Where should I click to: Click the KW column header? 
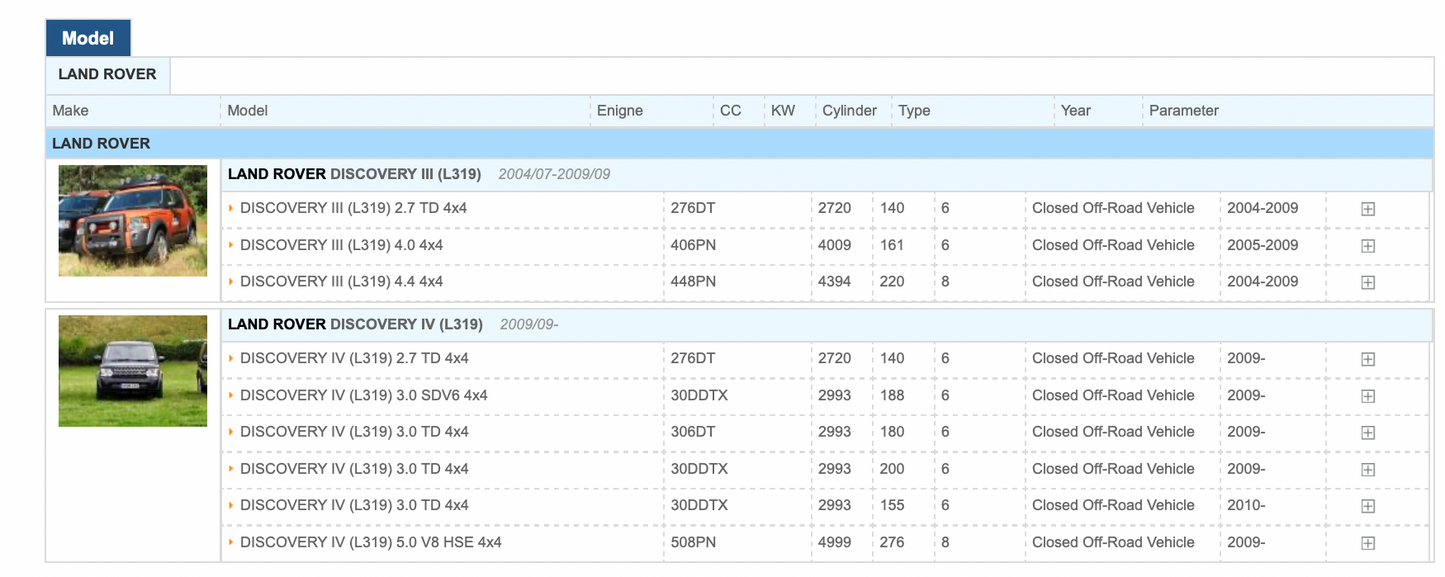[783, 111]
